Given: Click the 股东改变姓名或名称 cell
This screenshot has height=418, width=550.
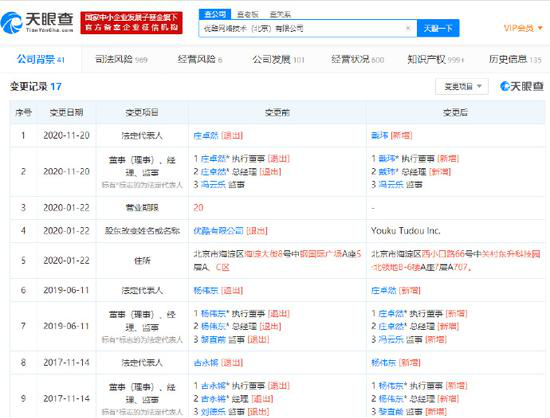Looking at the screenshot, I should pos(142,231).
